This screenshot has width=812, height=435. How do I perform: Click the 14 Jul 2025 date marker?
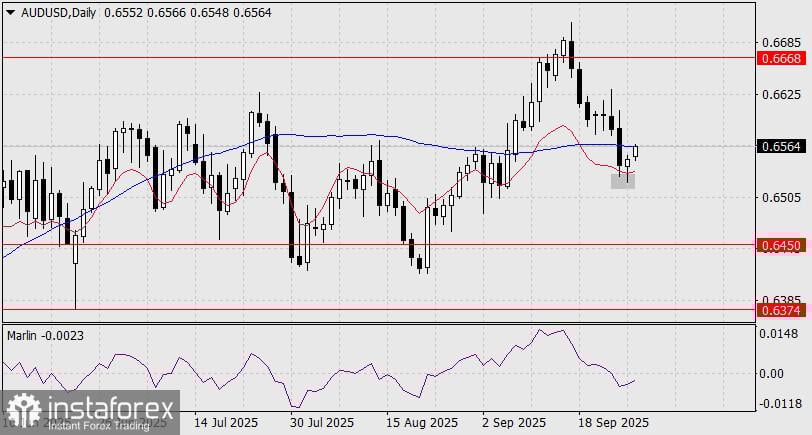pos(226,423)
